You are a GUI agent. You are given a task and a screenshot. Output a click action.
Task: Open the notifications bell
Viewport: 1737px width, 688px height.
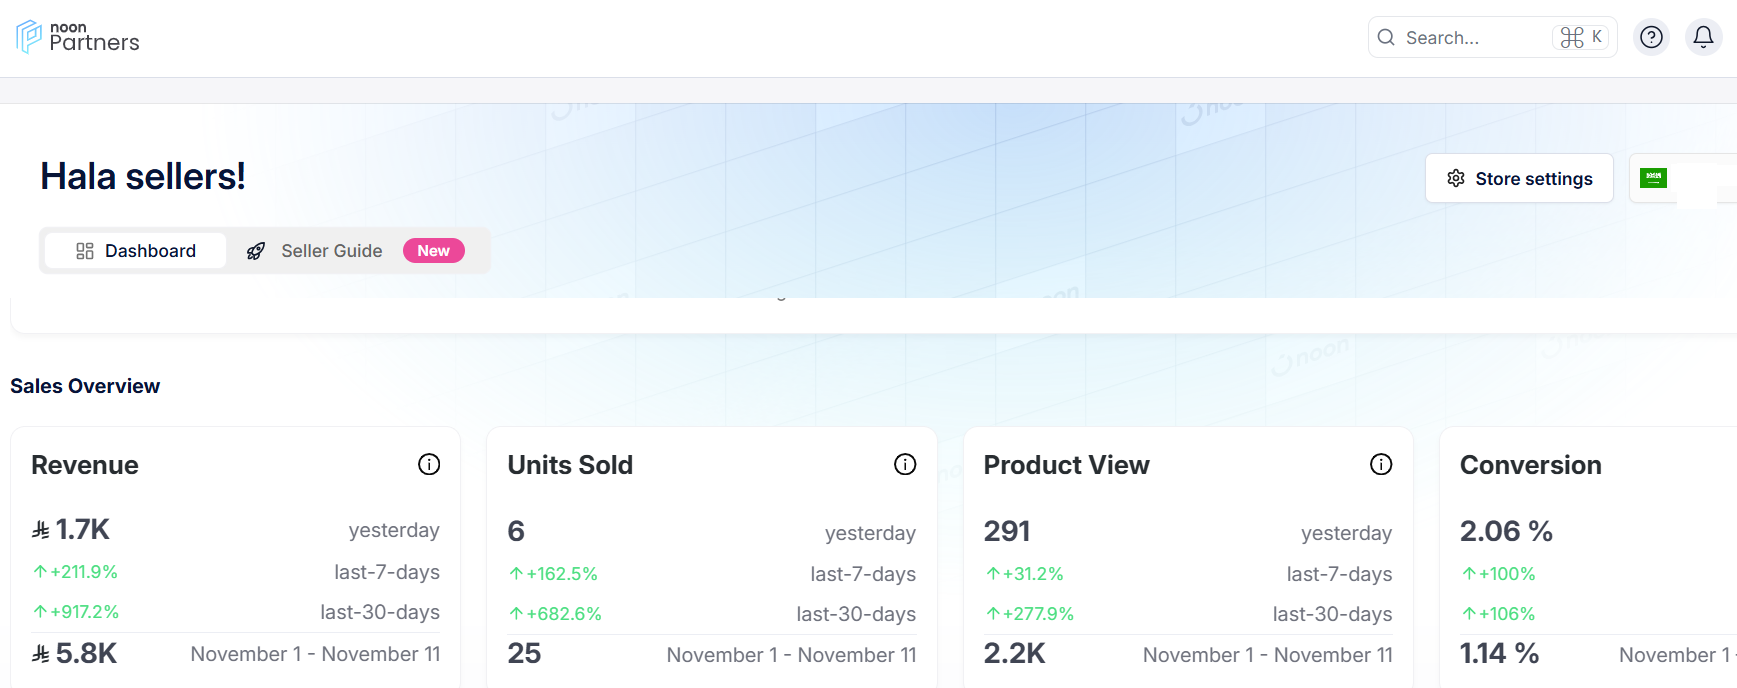[1704, 37]
